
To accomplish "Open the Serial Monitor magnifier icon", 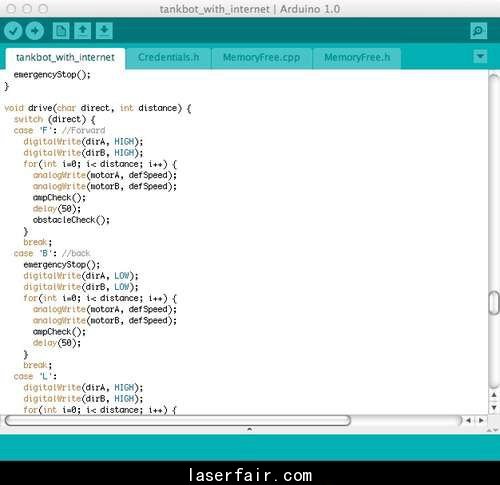I will pos(479,31).
